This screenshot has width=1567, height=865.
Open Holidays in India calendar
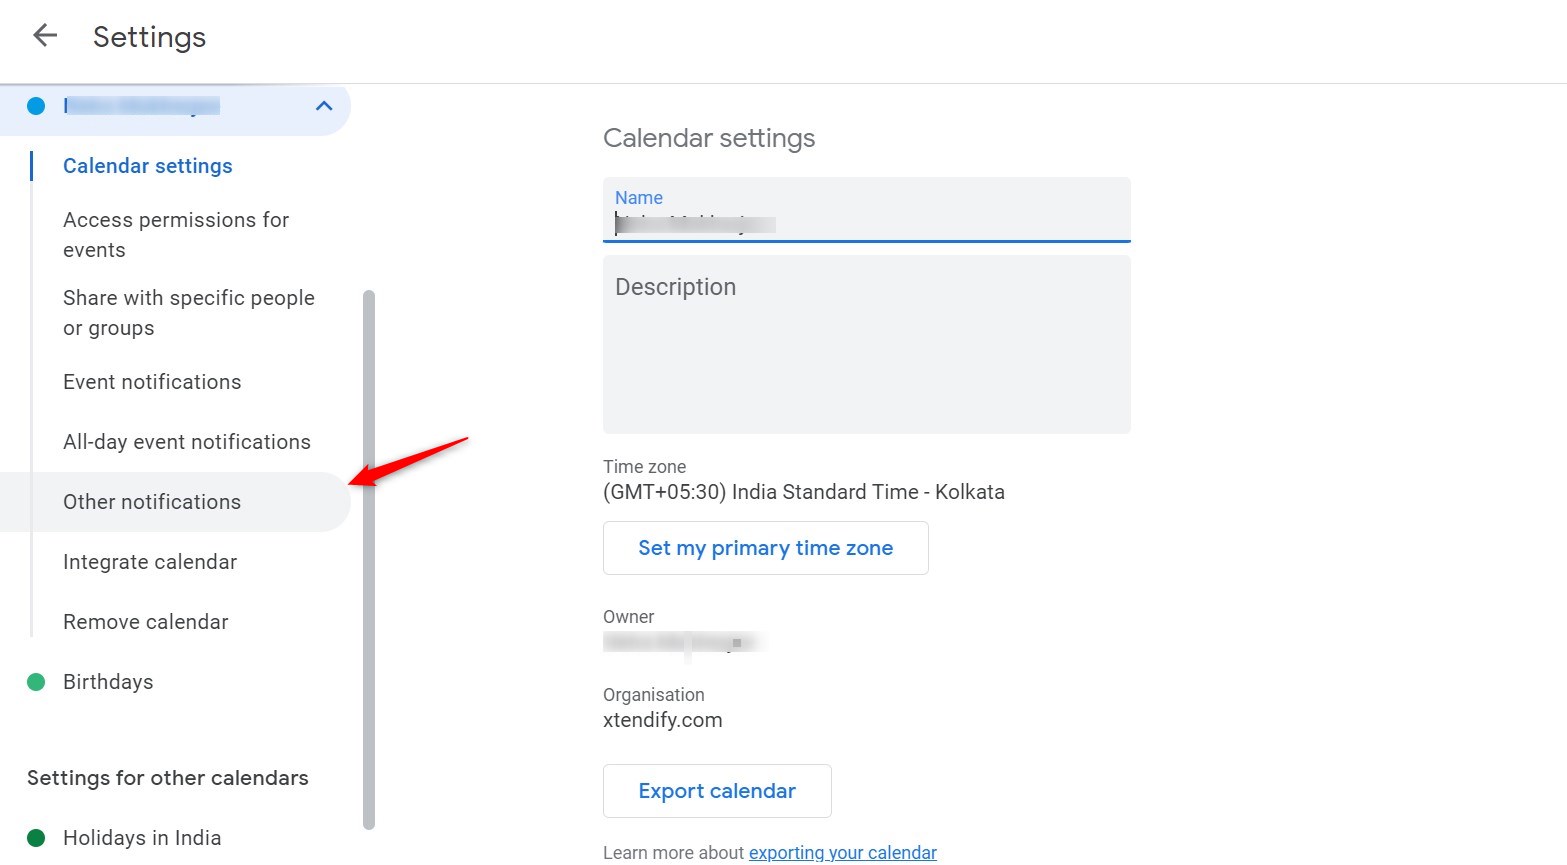(x=142, y=838)
